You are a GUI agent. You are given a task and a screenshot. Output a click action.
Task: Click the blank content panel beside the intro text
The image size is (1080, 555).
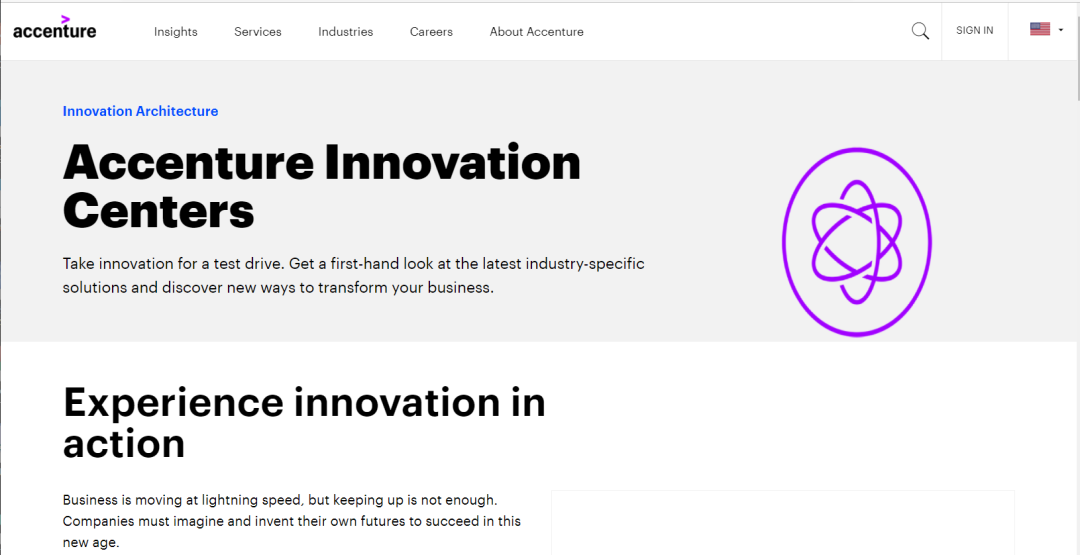coord(782,523)
